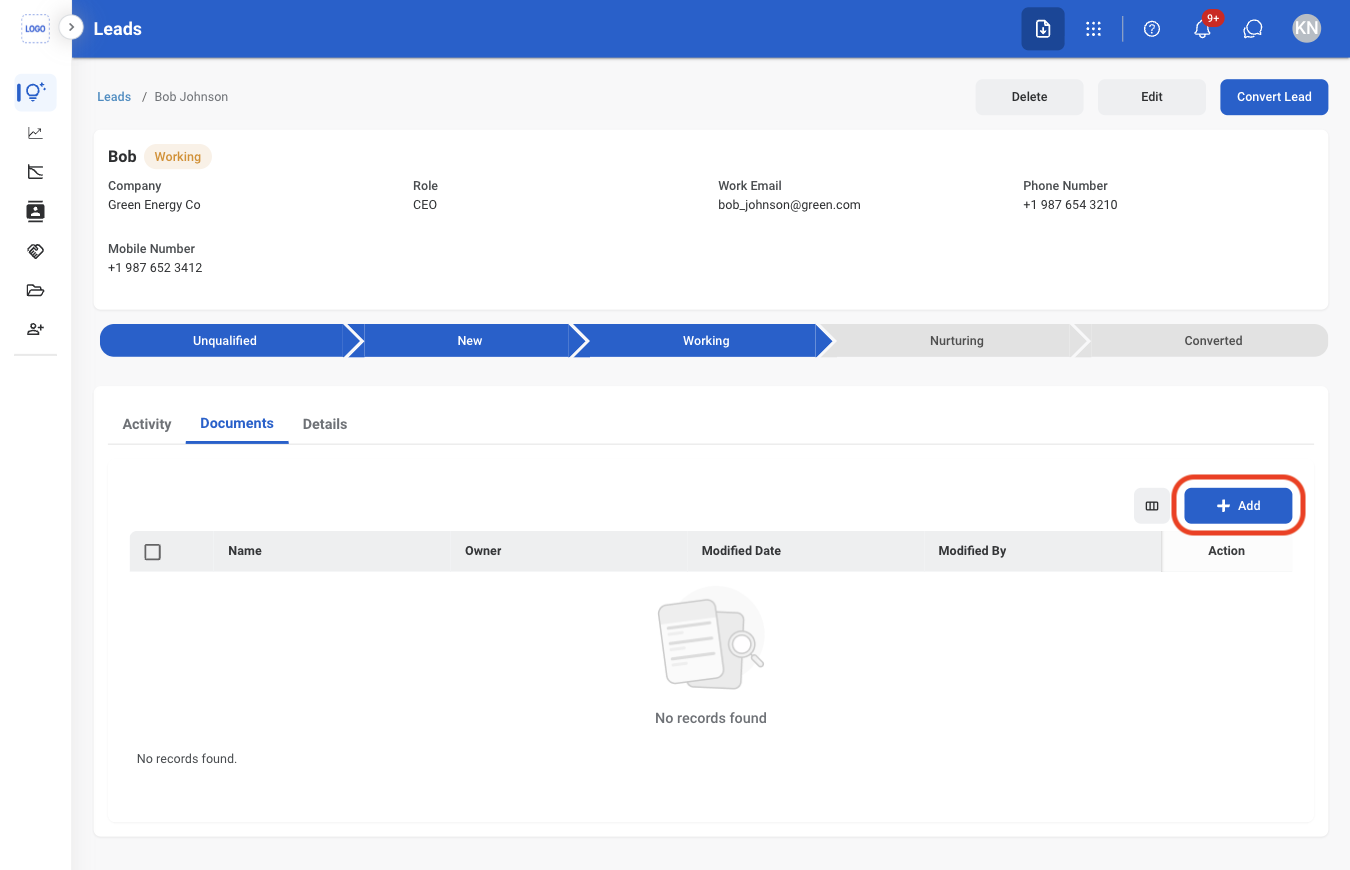Open the column settings icon beside Add
This screenshot has width=1350, height=870.
[x=1152, y=506]
